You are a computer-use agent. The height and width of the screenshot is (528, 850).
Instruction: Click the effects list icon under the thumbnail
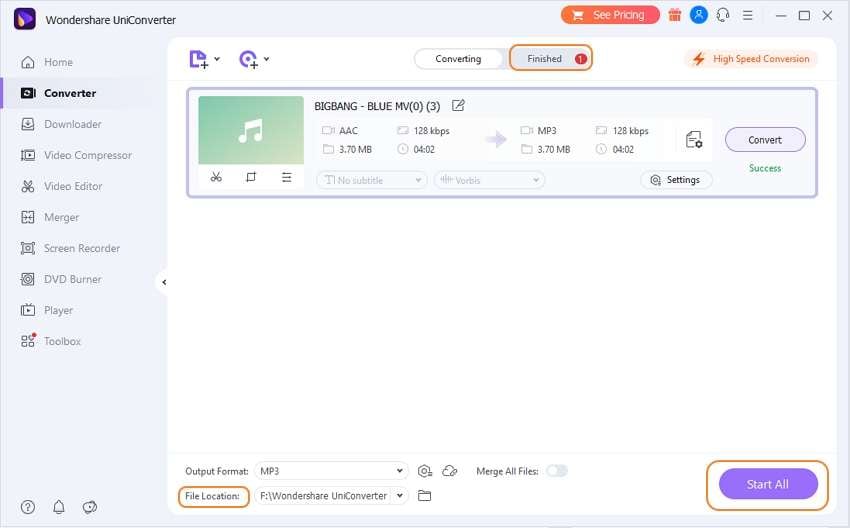[x=287, y=177]
